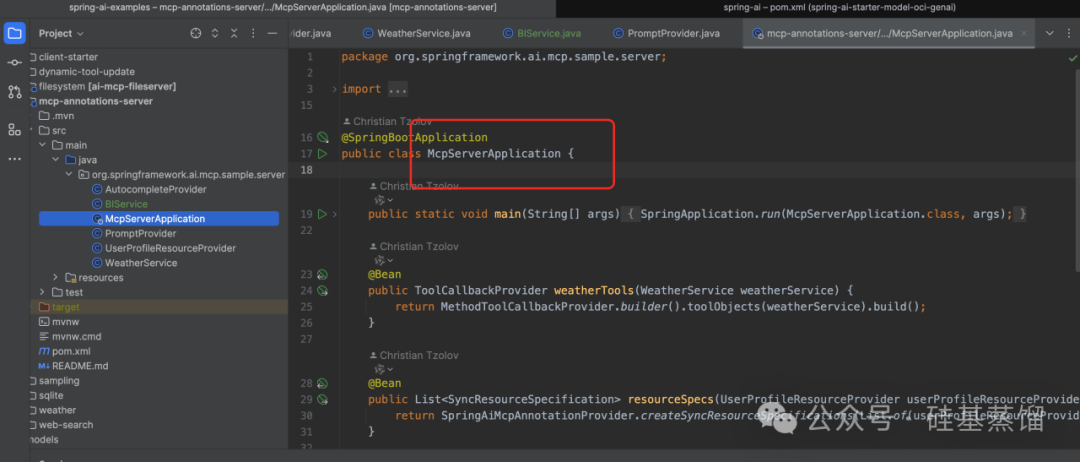Click the weatherTools method name
The width and height of the screenshot is (1080, 462).
(593, 290)
